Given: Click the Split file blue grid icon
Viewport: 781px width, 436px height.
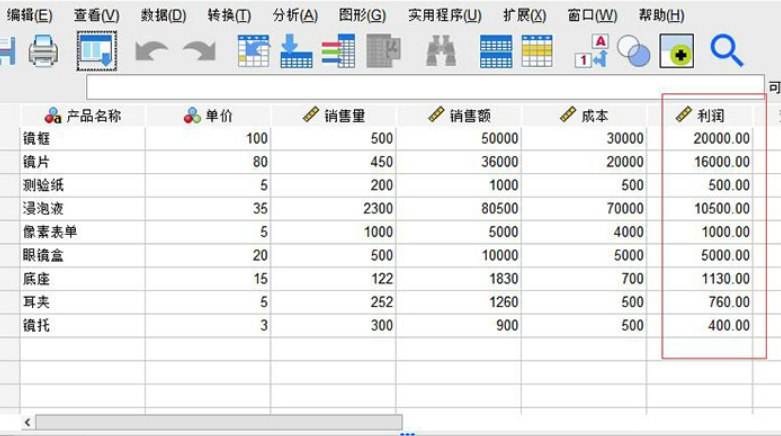Looking at the screenshot, I should click(496, 51).
